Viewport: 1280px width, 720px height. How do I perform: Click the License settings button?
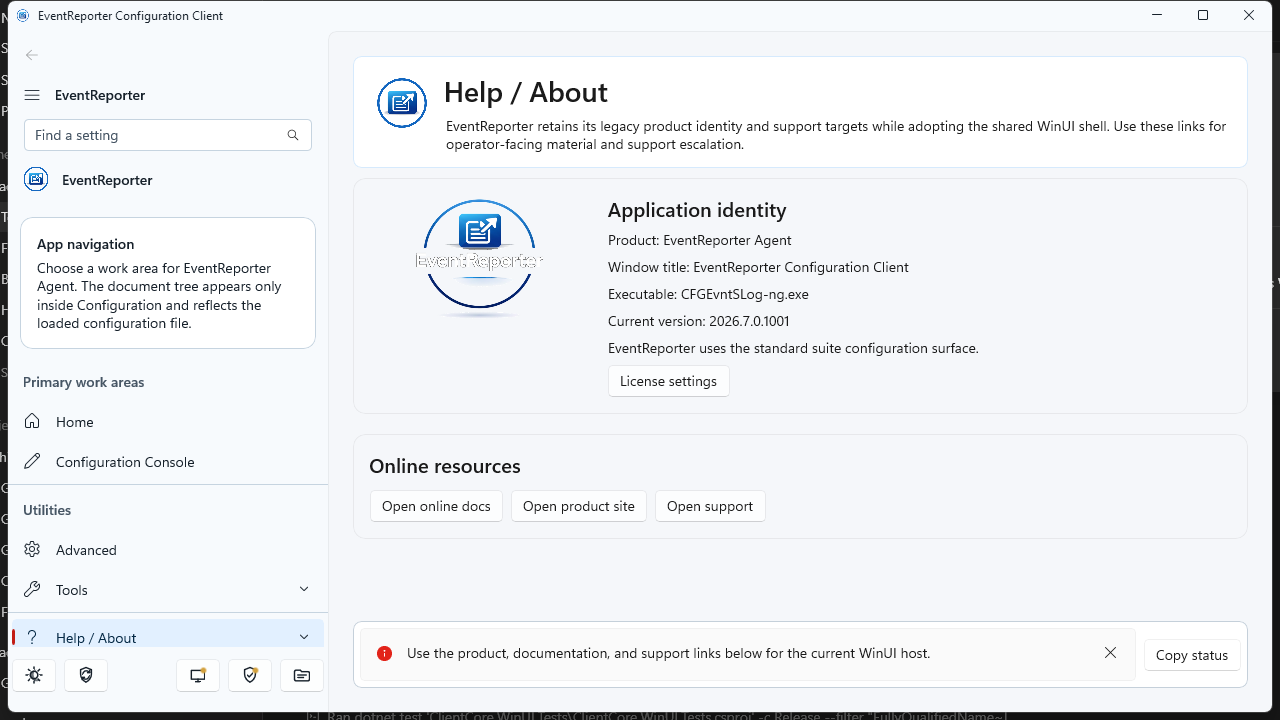pyautogui.click(x=668, y=381)
